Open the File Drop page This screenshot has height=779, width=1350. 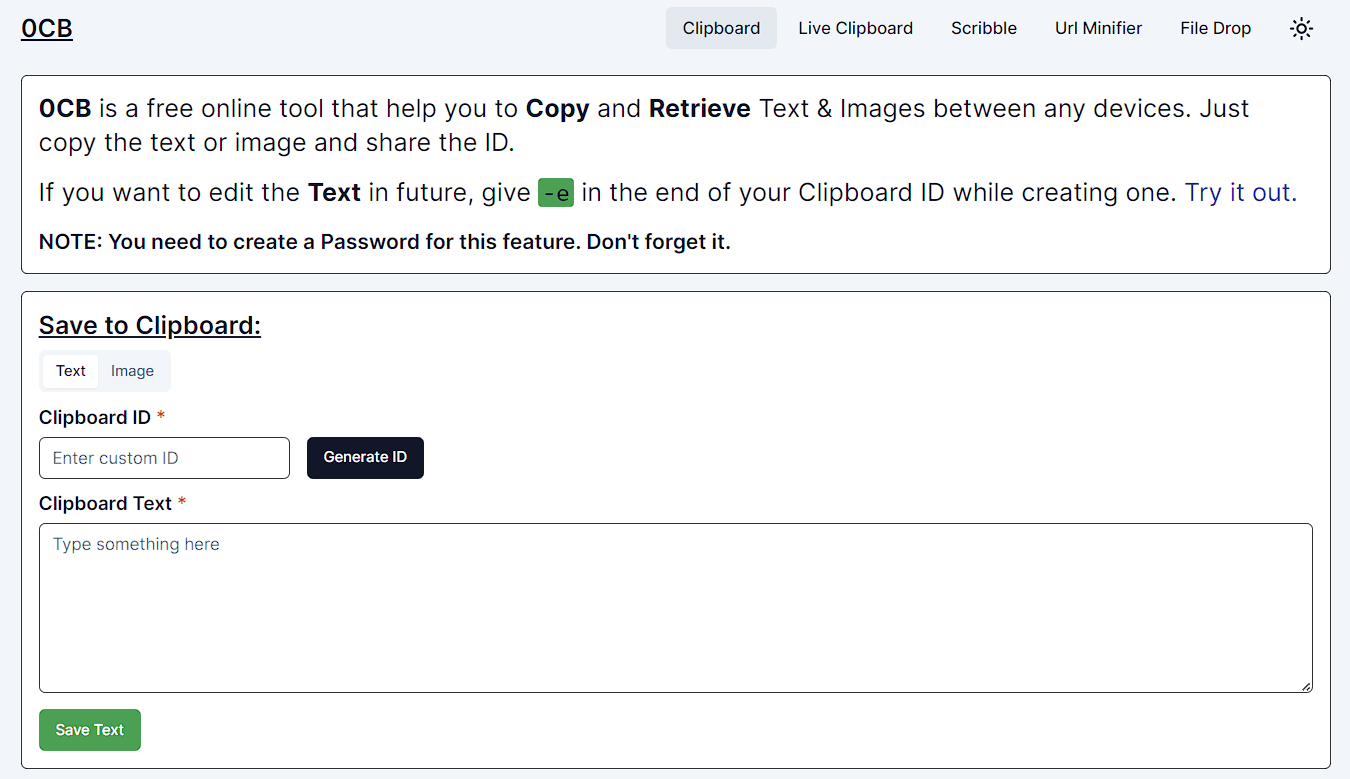point(1215,29)
